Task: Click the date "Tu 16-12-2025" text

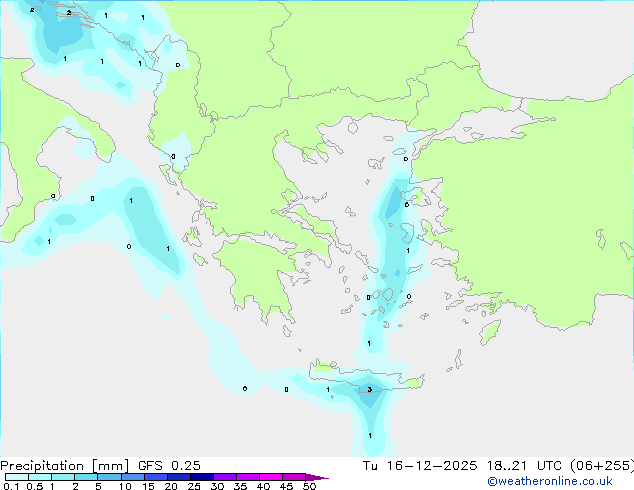Action: (x=420, y=466)
